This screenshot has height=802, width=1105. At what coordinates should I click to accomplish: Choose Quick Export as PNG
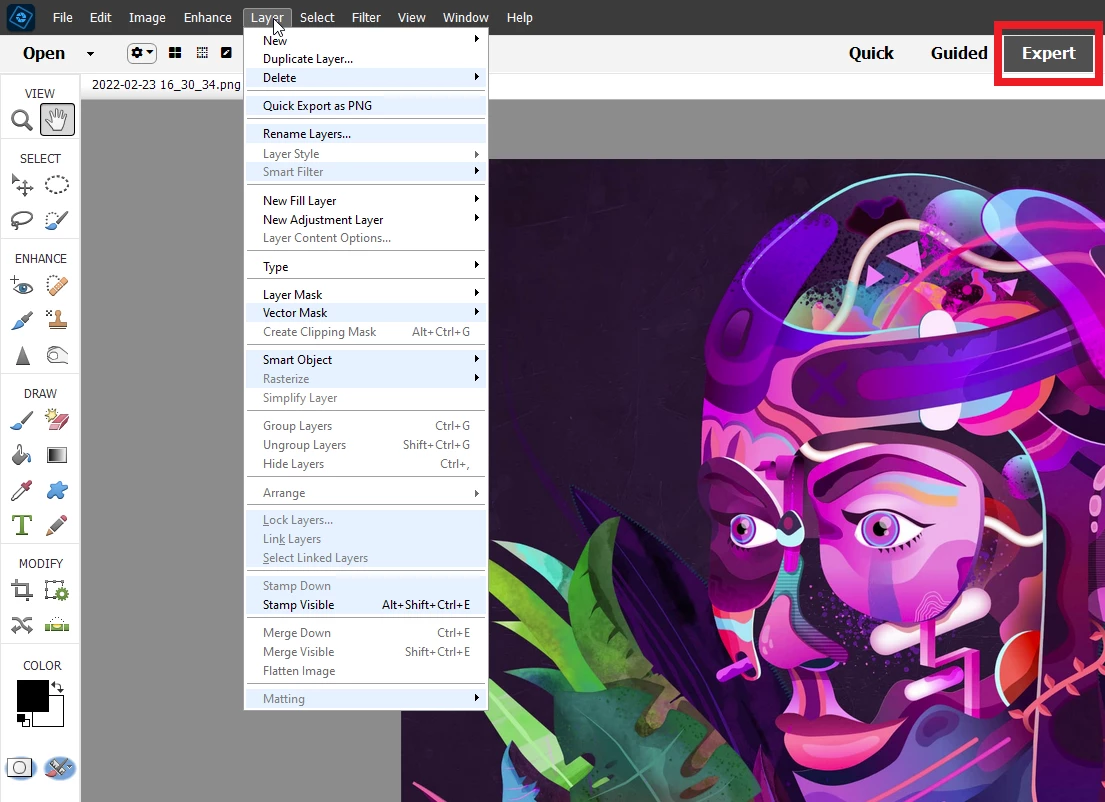pos(366,106)
